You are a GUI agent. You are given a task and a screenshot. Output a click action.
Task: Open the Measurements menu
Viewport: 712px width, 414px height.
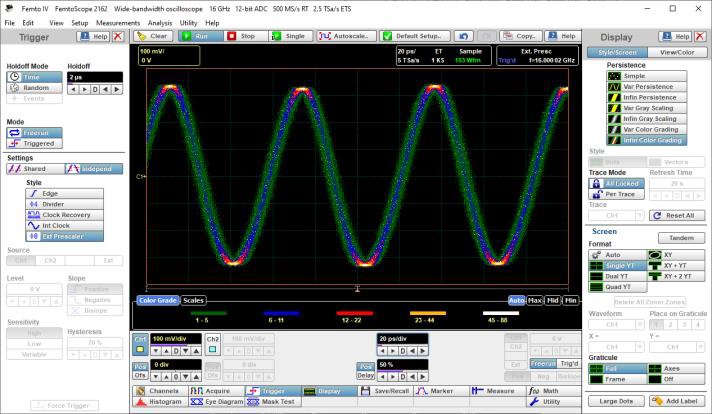118,22
